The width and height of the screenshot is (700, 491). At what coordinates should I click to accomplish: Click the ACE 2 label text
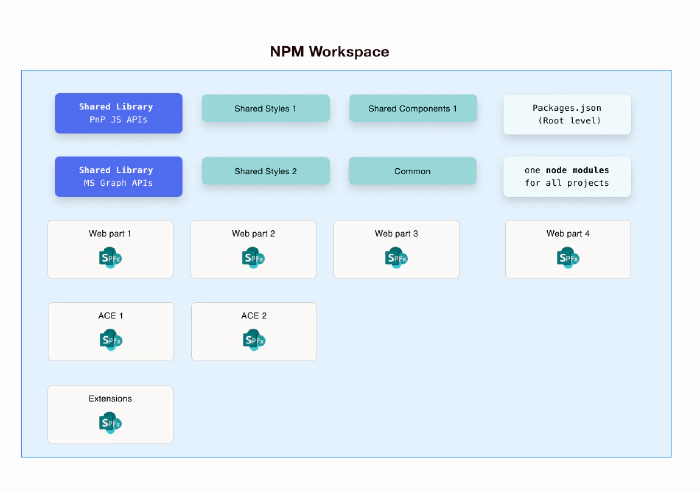pyautogui.click(x=254, y=315)
